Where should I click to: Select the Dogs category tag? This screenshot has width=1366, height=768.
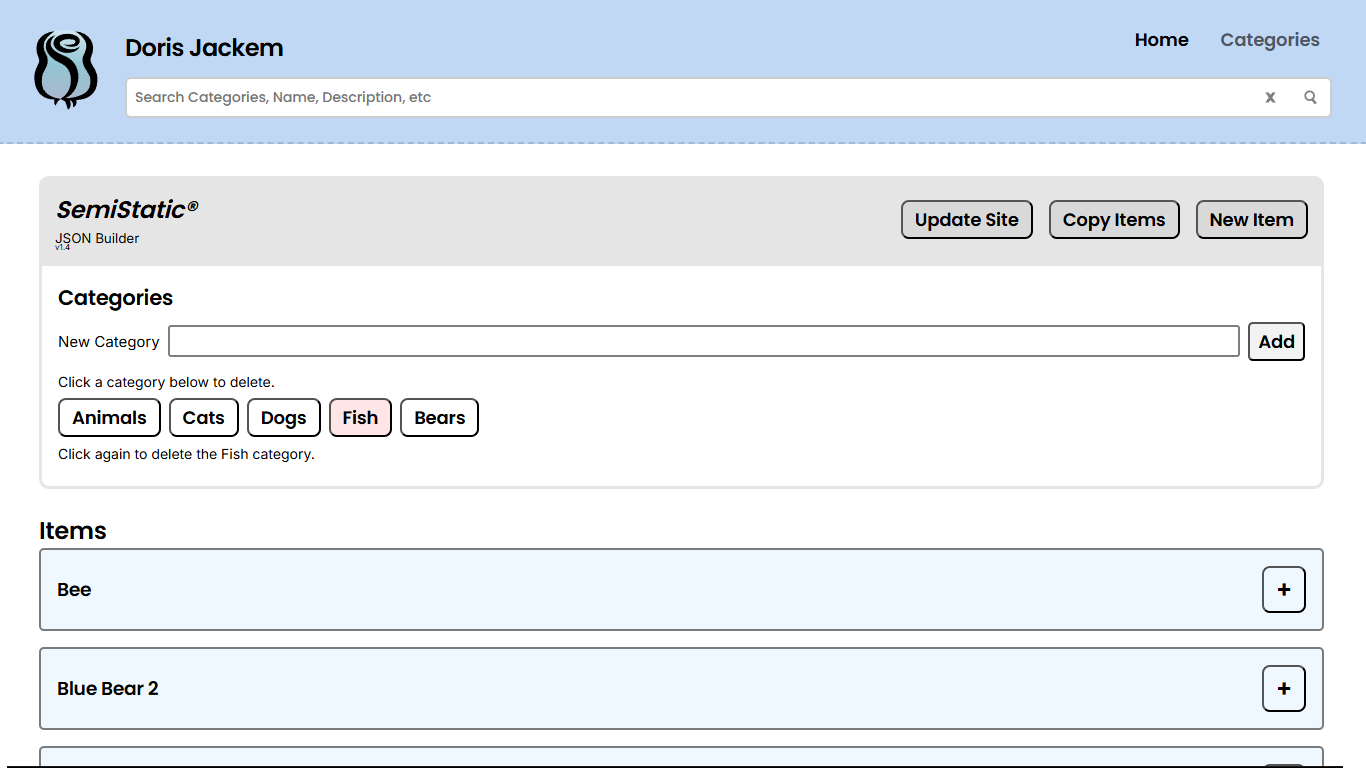pos(283,418)
